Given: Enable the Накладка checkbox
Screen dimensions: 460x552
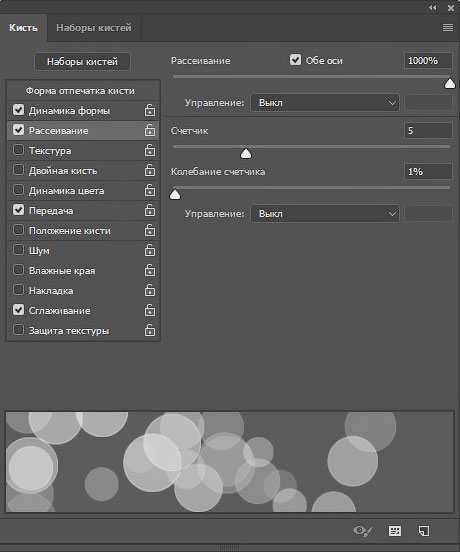Looking at the screenshot, I should (18, 290).
